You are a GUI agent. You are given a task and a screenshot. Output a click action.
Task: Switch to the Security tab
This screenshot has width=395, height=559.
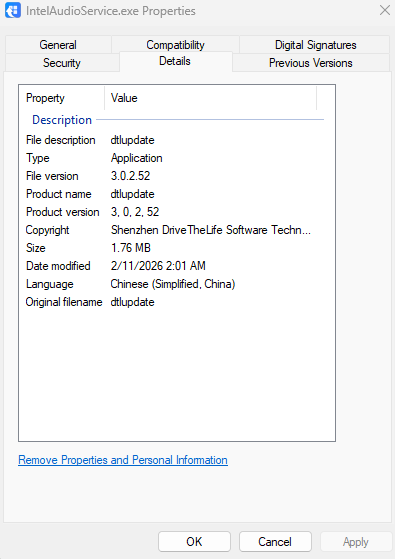[62, 63]
